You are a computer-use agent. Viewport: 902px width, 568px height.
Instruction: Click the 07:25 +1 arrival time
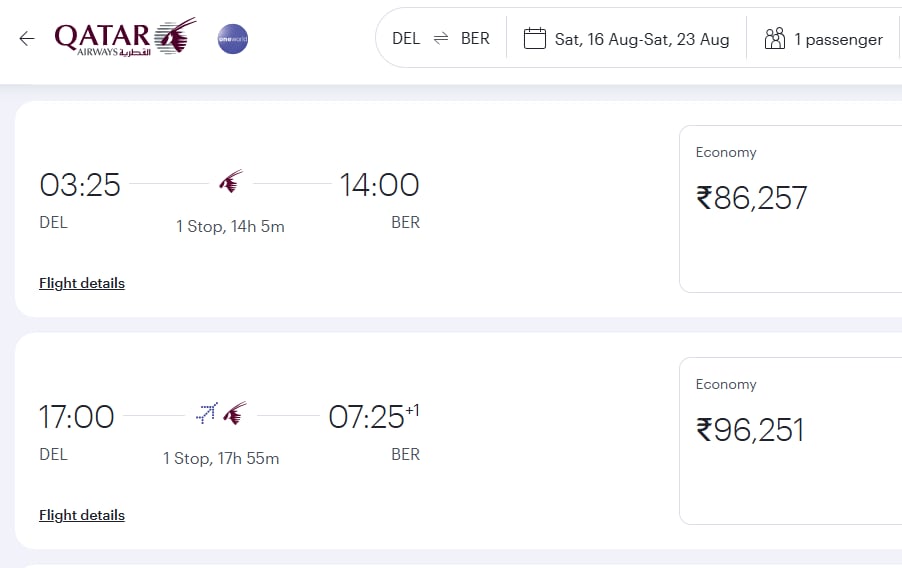click(x=374, y=417)
